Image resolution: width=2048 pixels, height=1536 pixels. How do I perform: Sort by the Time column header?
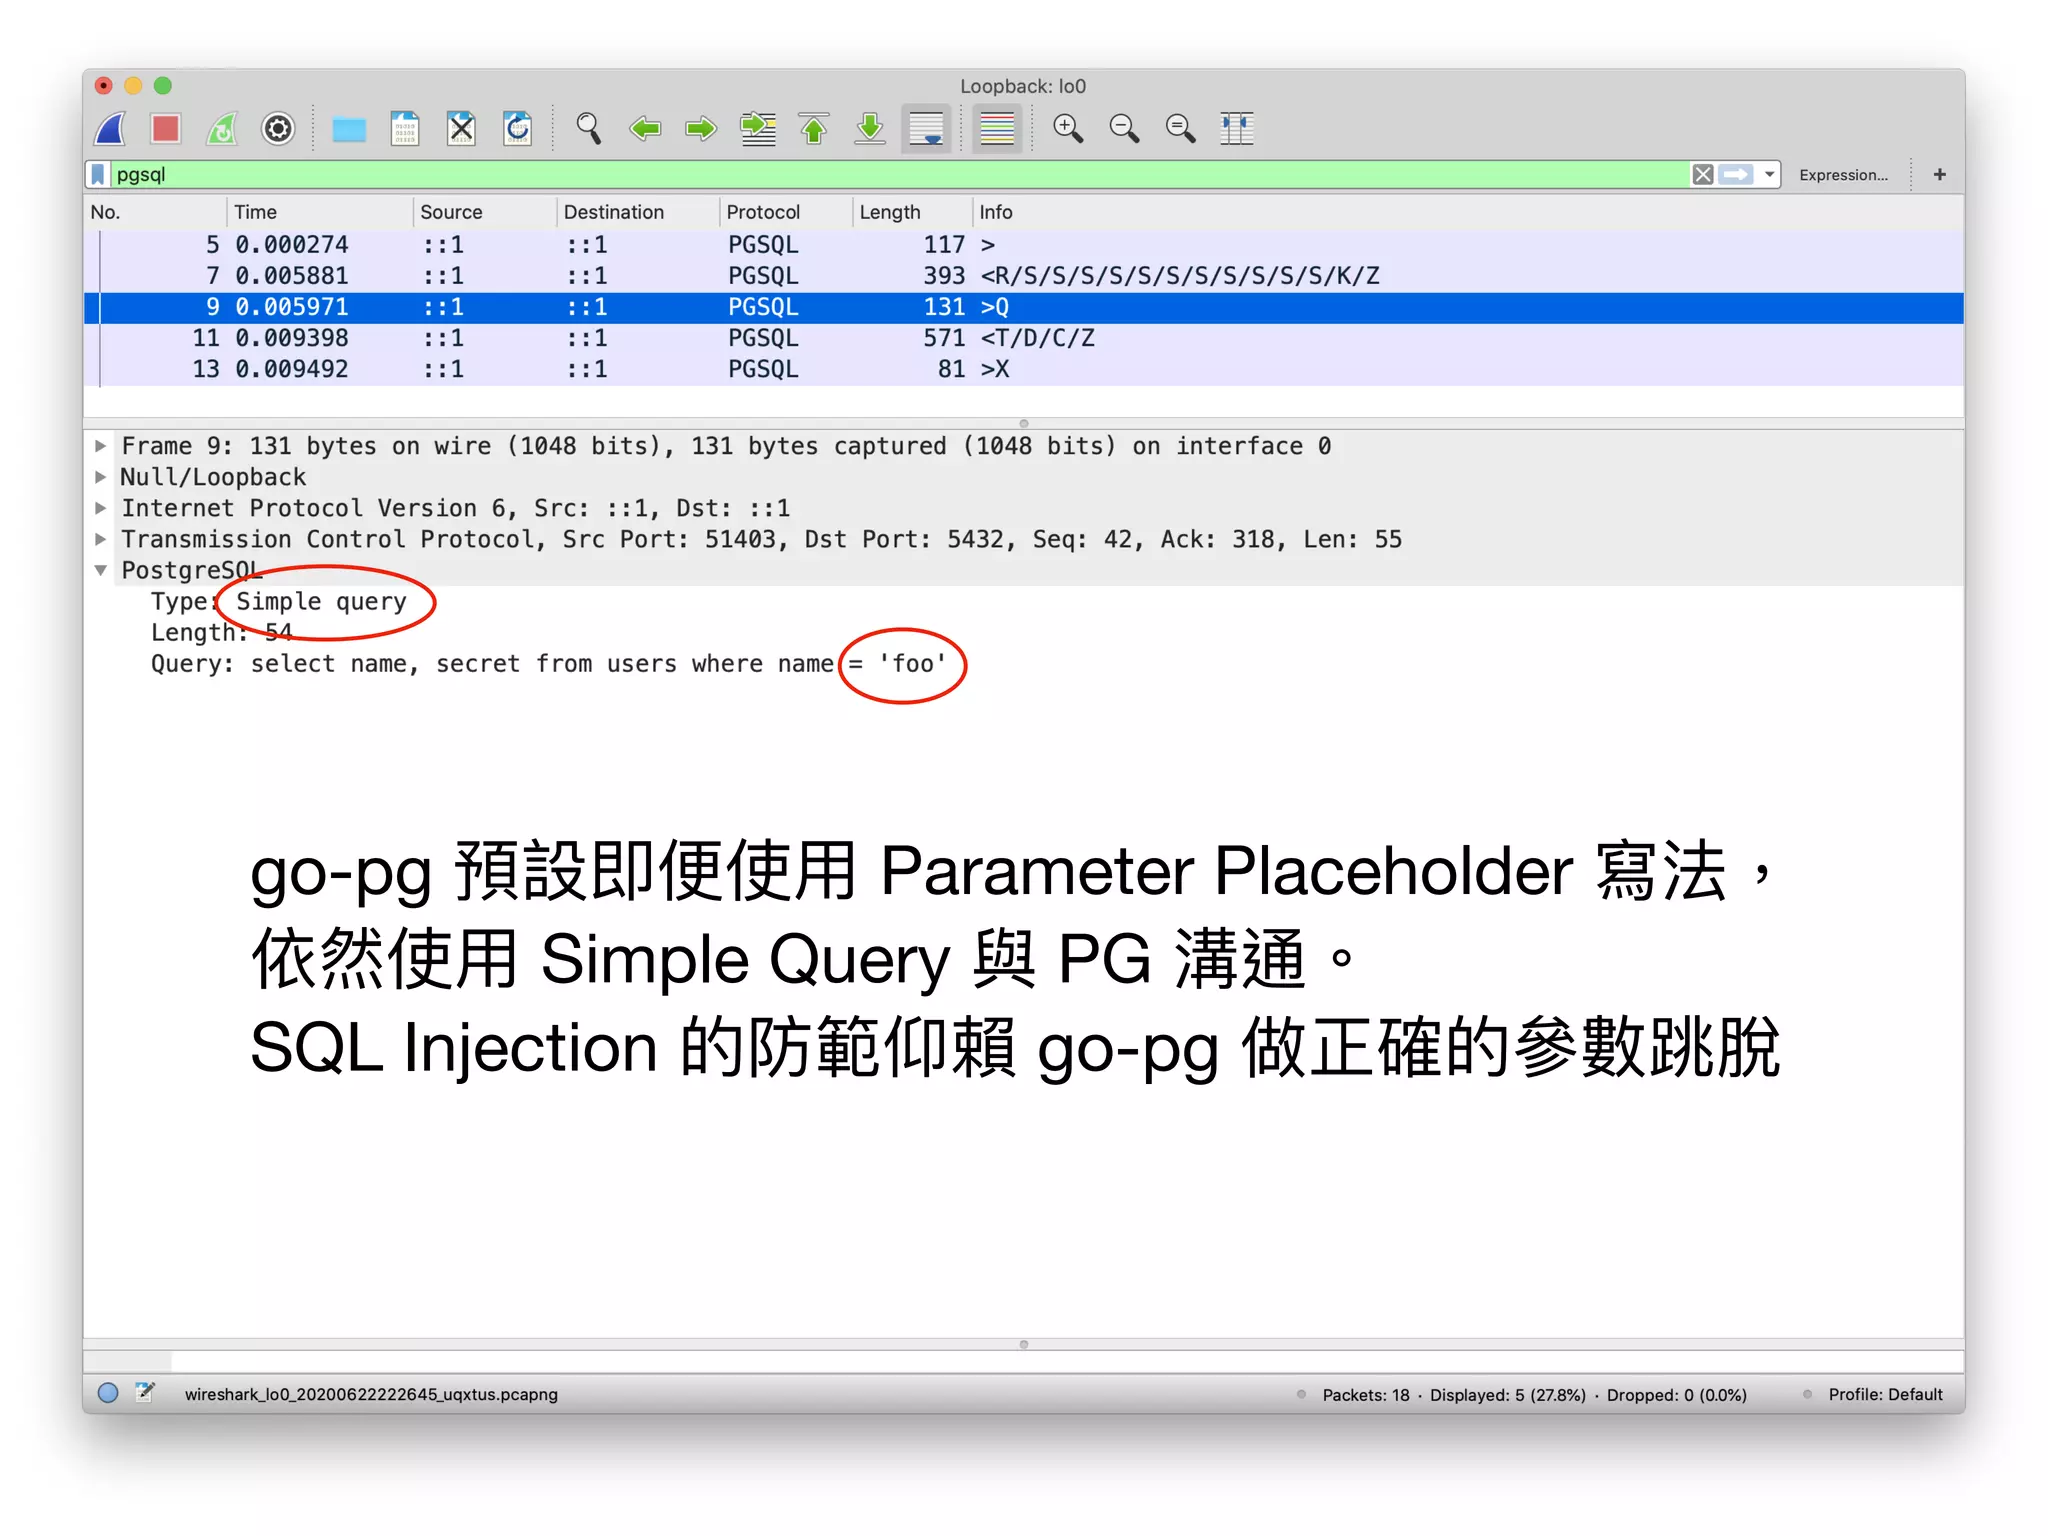tap(319, 212)
